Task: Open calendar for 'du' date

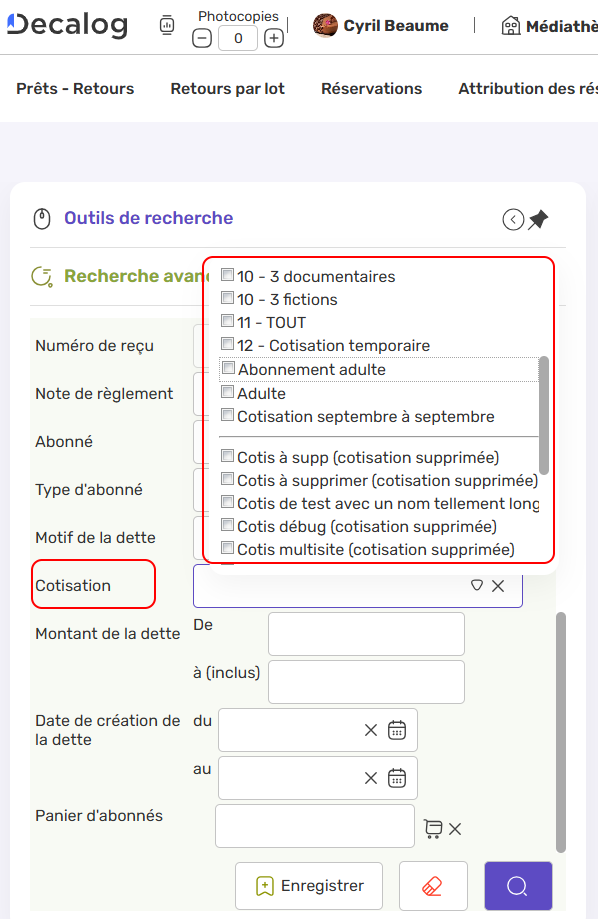Action: click(397, 730)
